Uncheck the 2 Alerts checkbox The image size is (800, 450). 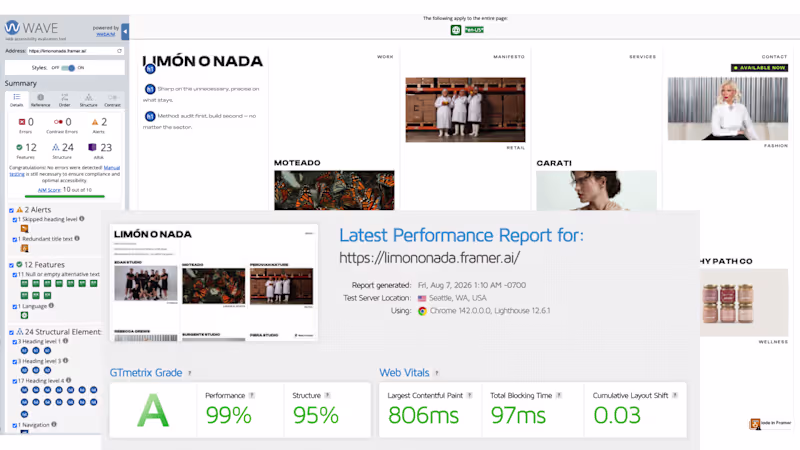coord(11,210)
